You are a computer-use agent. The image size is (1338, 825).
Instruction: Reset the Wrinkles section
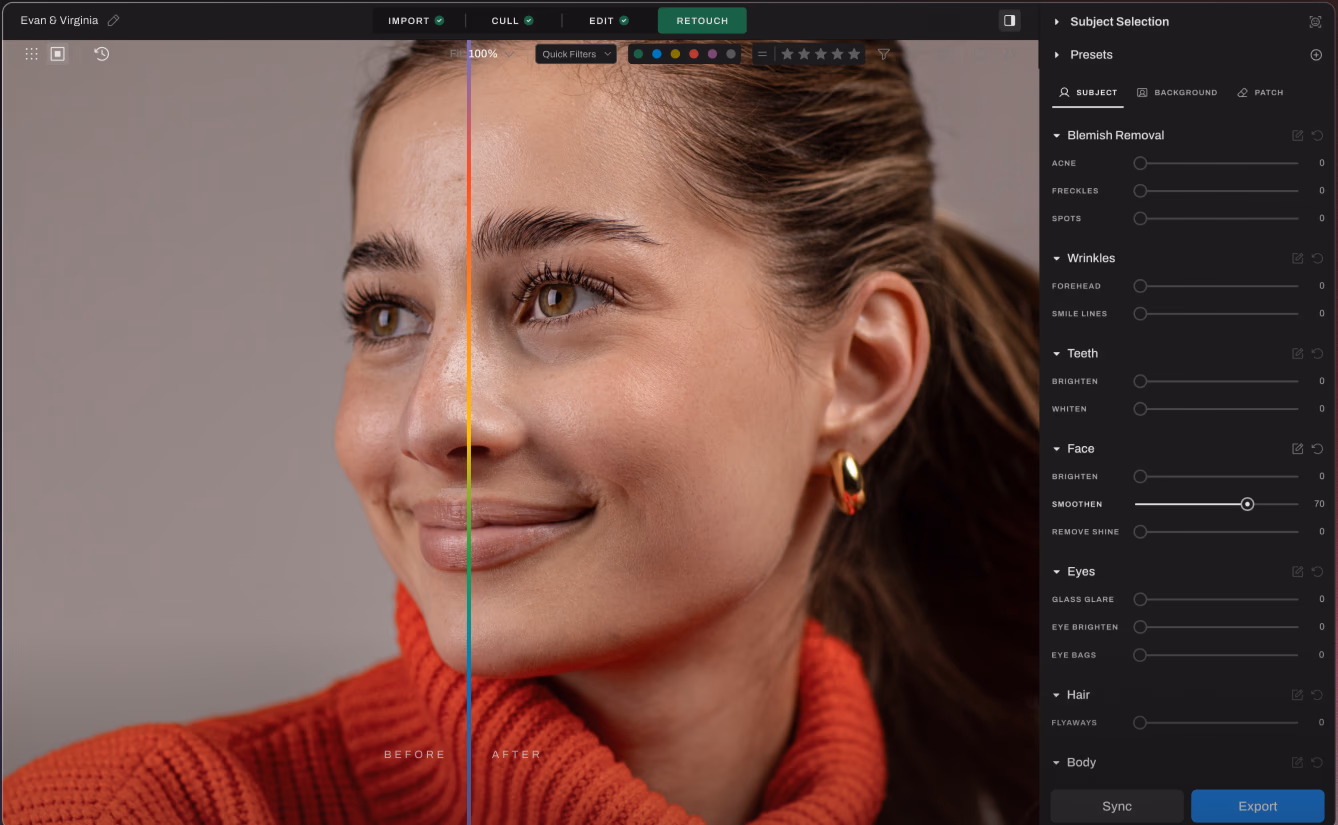[x=1317, y=258]
